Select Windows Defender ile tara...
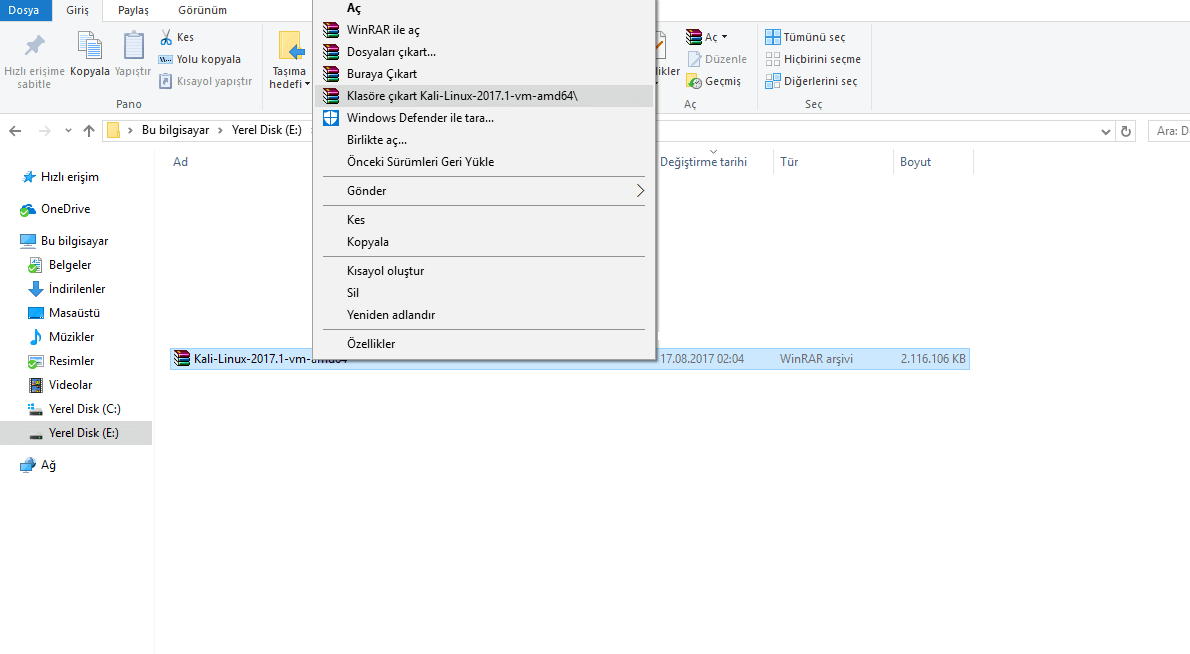 click(x=483, y=118)
